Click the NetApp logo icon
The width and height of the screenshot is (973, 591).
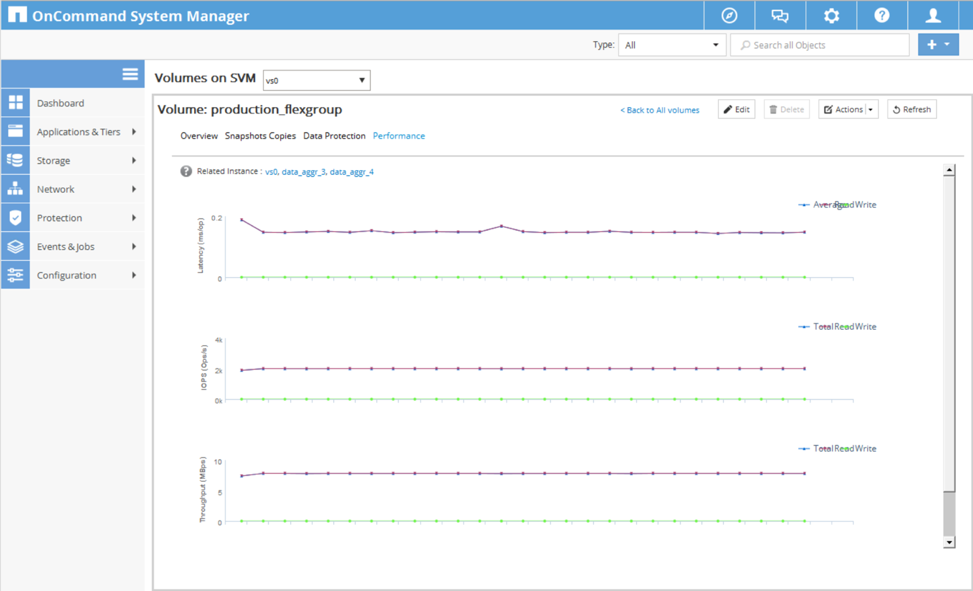pos(17,15)
